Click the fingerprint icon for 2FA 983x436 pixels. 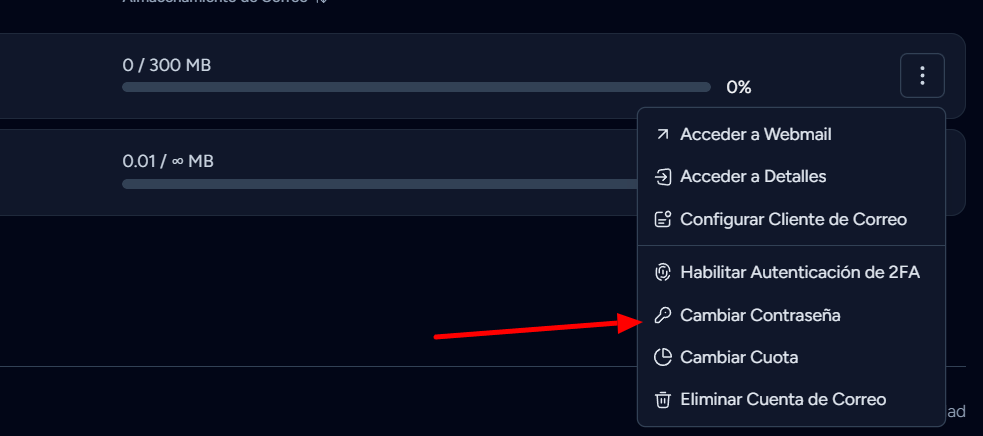click(663, 272)
